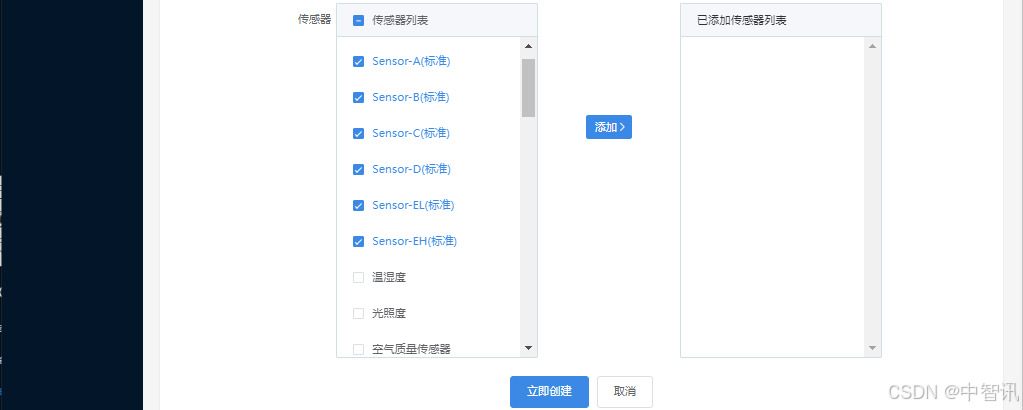Uncheck the Sensor-EH(标准) checkbox
Viewport: 1023px width, 410px height.
tap(358, 242)
